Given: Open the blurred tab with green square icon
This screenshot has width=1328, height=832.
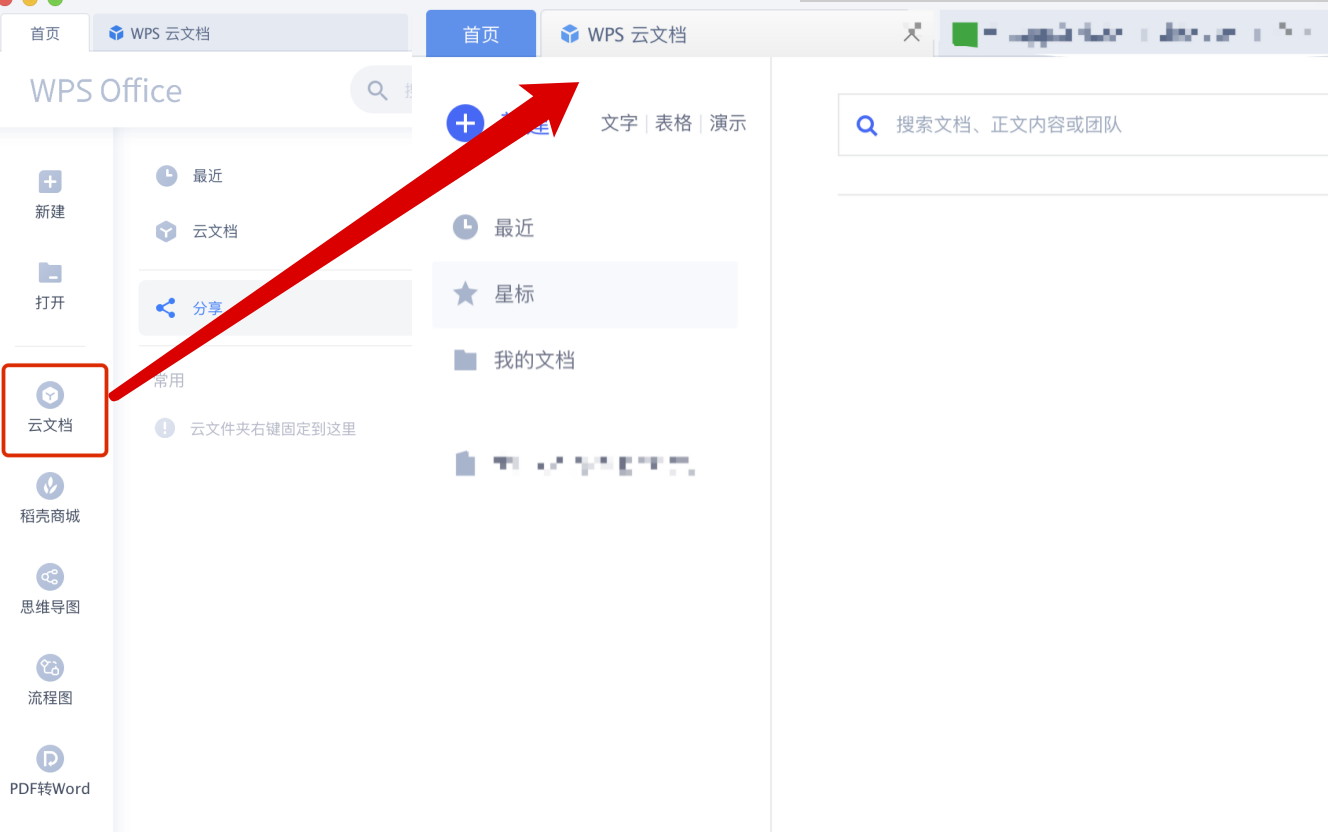Looking at the screenshot, I should click(1133, 34).
